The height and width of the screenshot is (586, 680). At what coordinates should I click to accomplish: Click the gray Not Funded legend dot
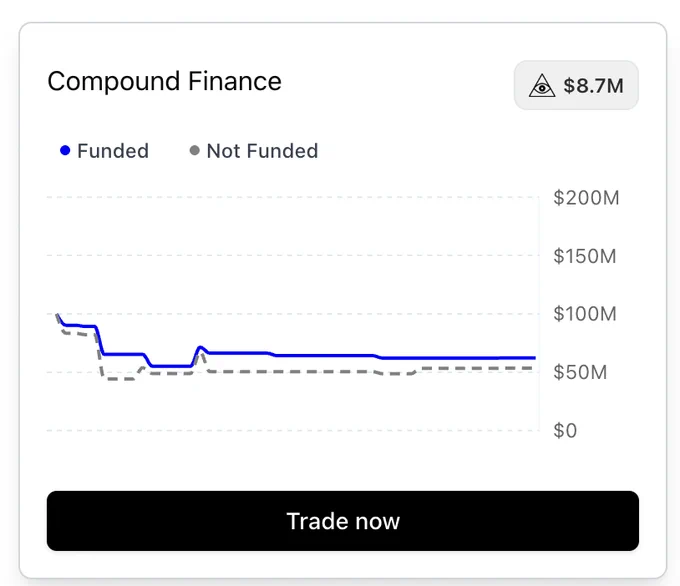point(195,151)
